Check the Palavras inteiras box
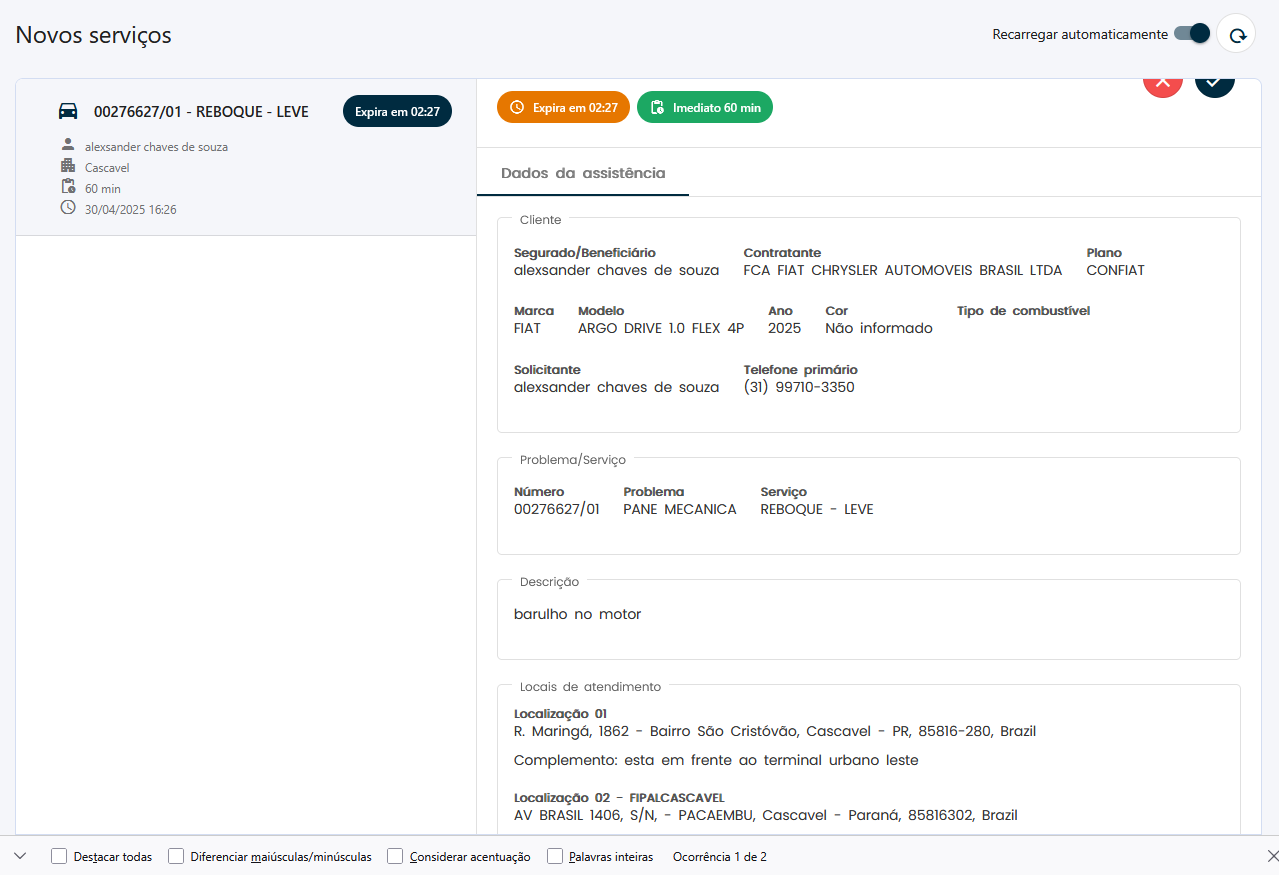This screenshot has height=875, width=1279. [x=554, y=856]
